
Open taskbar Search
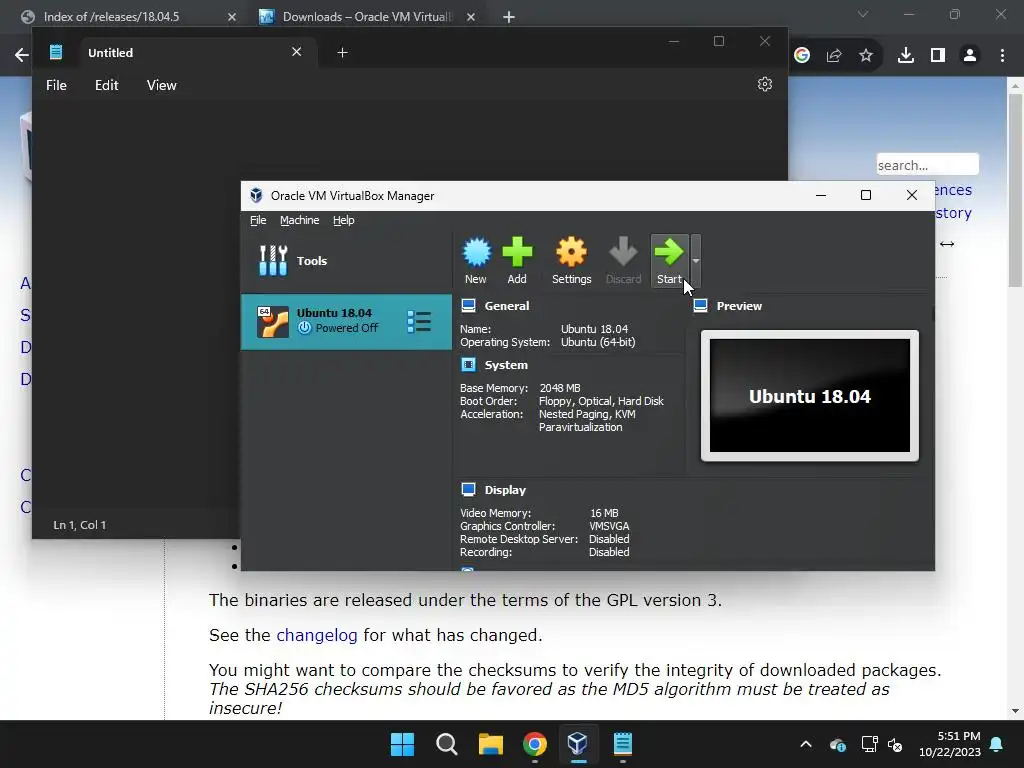click(447, 744)
